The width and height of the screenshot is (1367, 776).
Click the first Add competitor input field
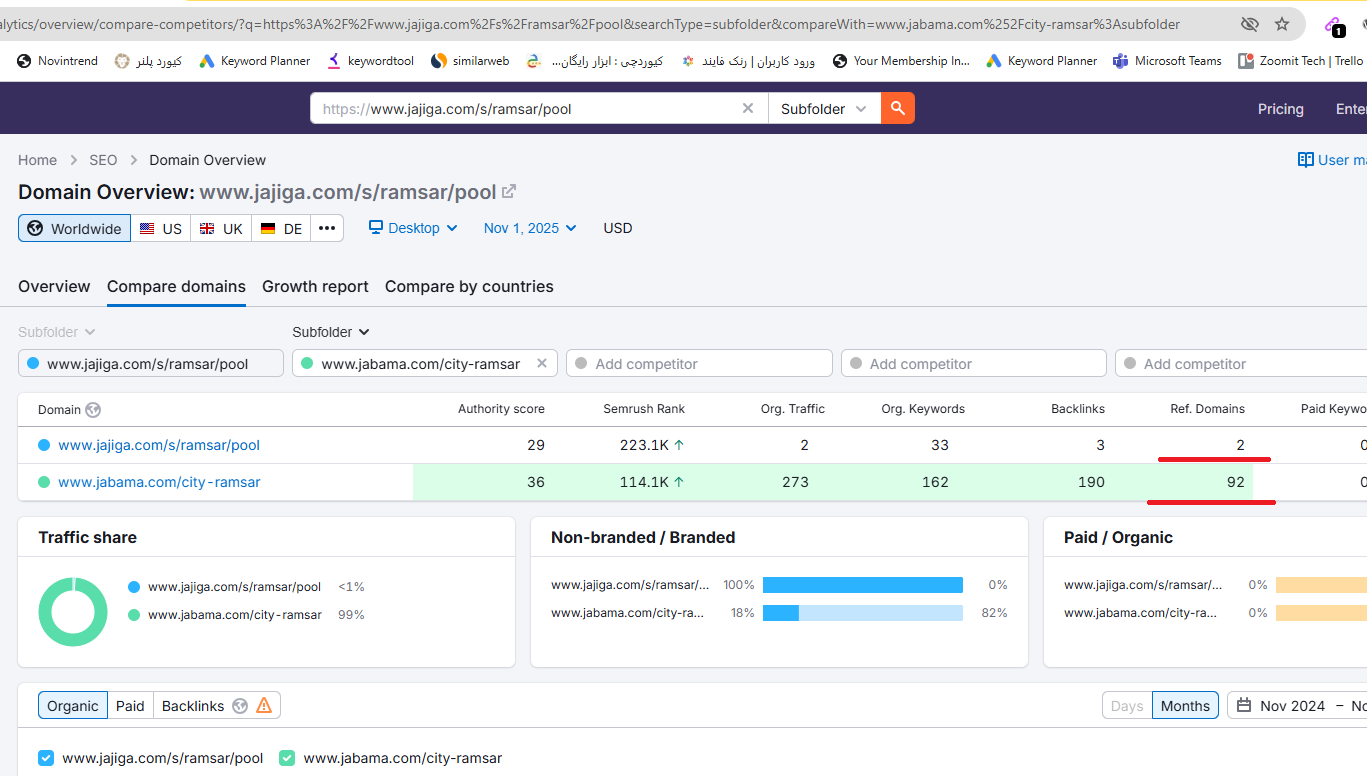pyautogui.click(x=699, y=364)
